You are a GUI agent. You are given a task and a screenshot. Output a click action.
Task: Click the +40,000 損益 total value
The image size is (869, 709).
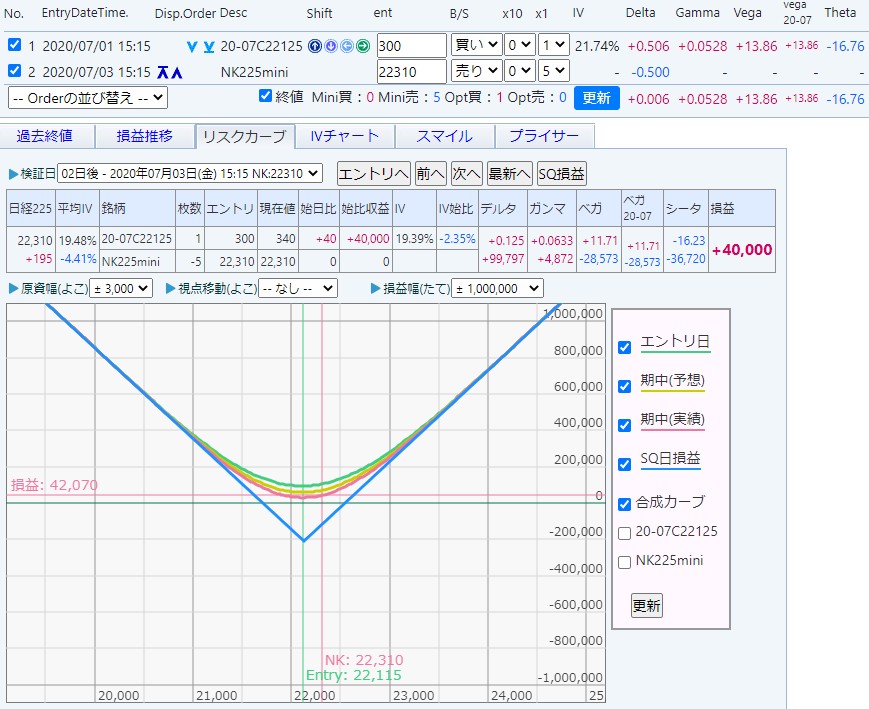[742, 250]
